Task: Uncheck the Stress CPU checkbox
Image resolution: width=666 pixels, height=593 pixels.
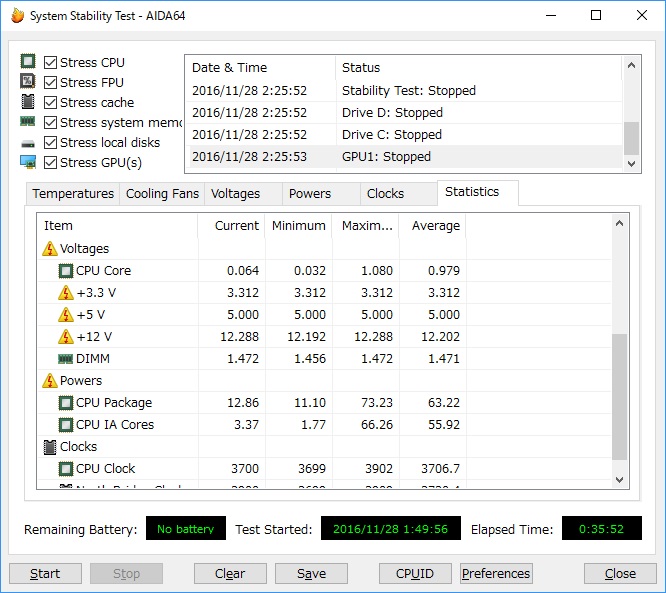Action: (50, 62)
